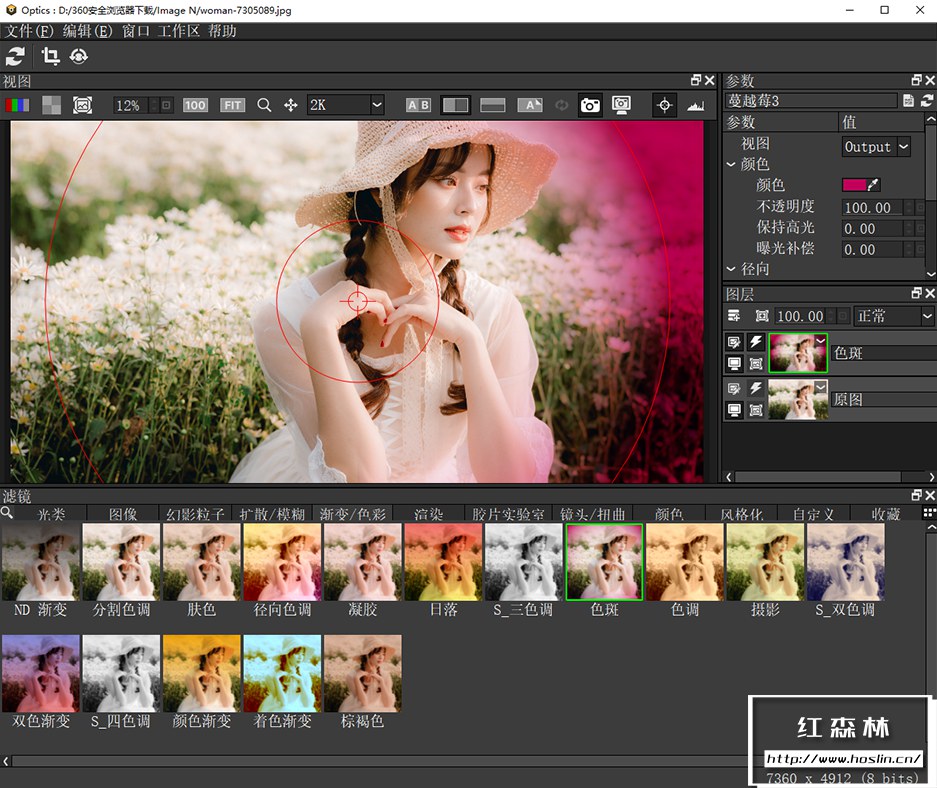
Task: Show the histogram icon
Action: [x=695, y=105]
